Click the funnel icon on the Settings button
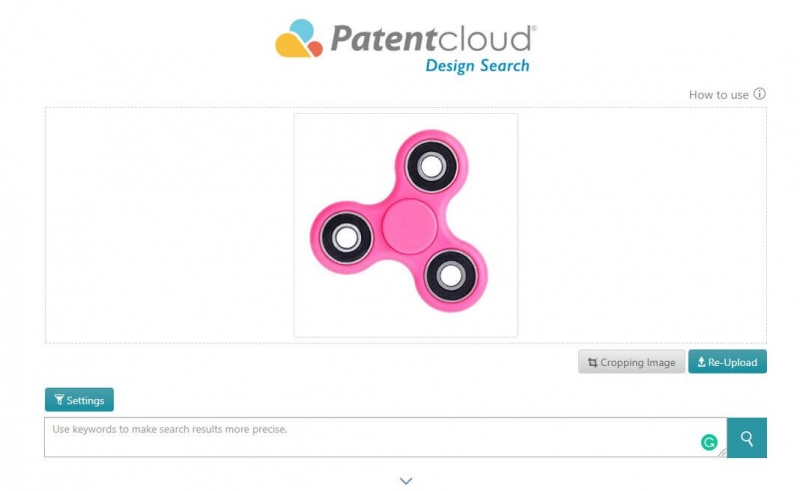 point(59,400)
